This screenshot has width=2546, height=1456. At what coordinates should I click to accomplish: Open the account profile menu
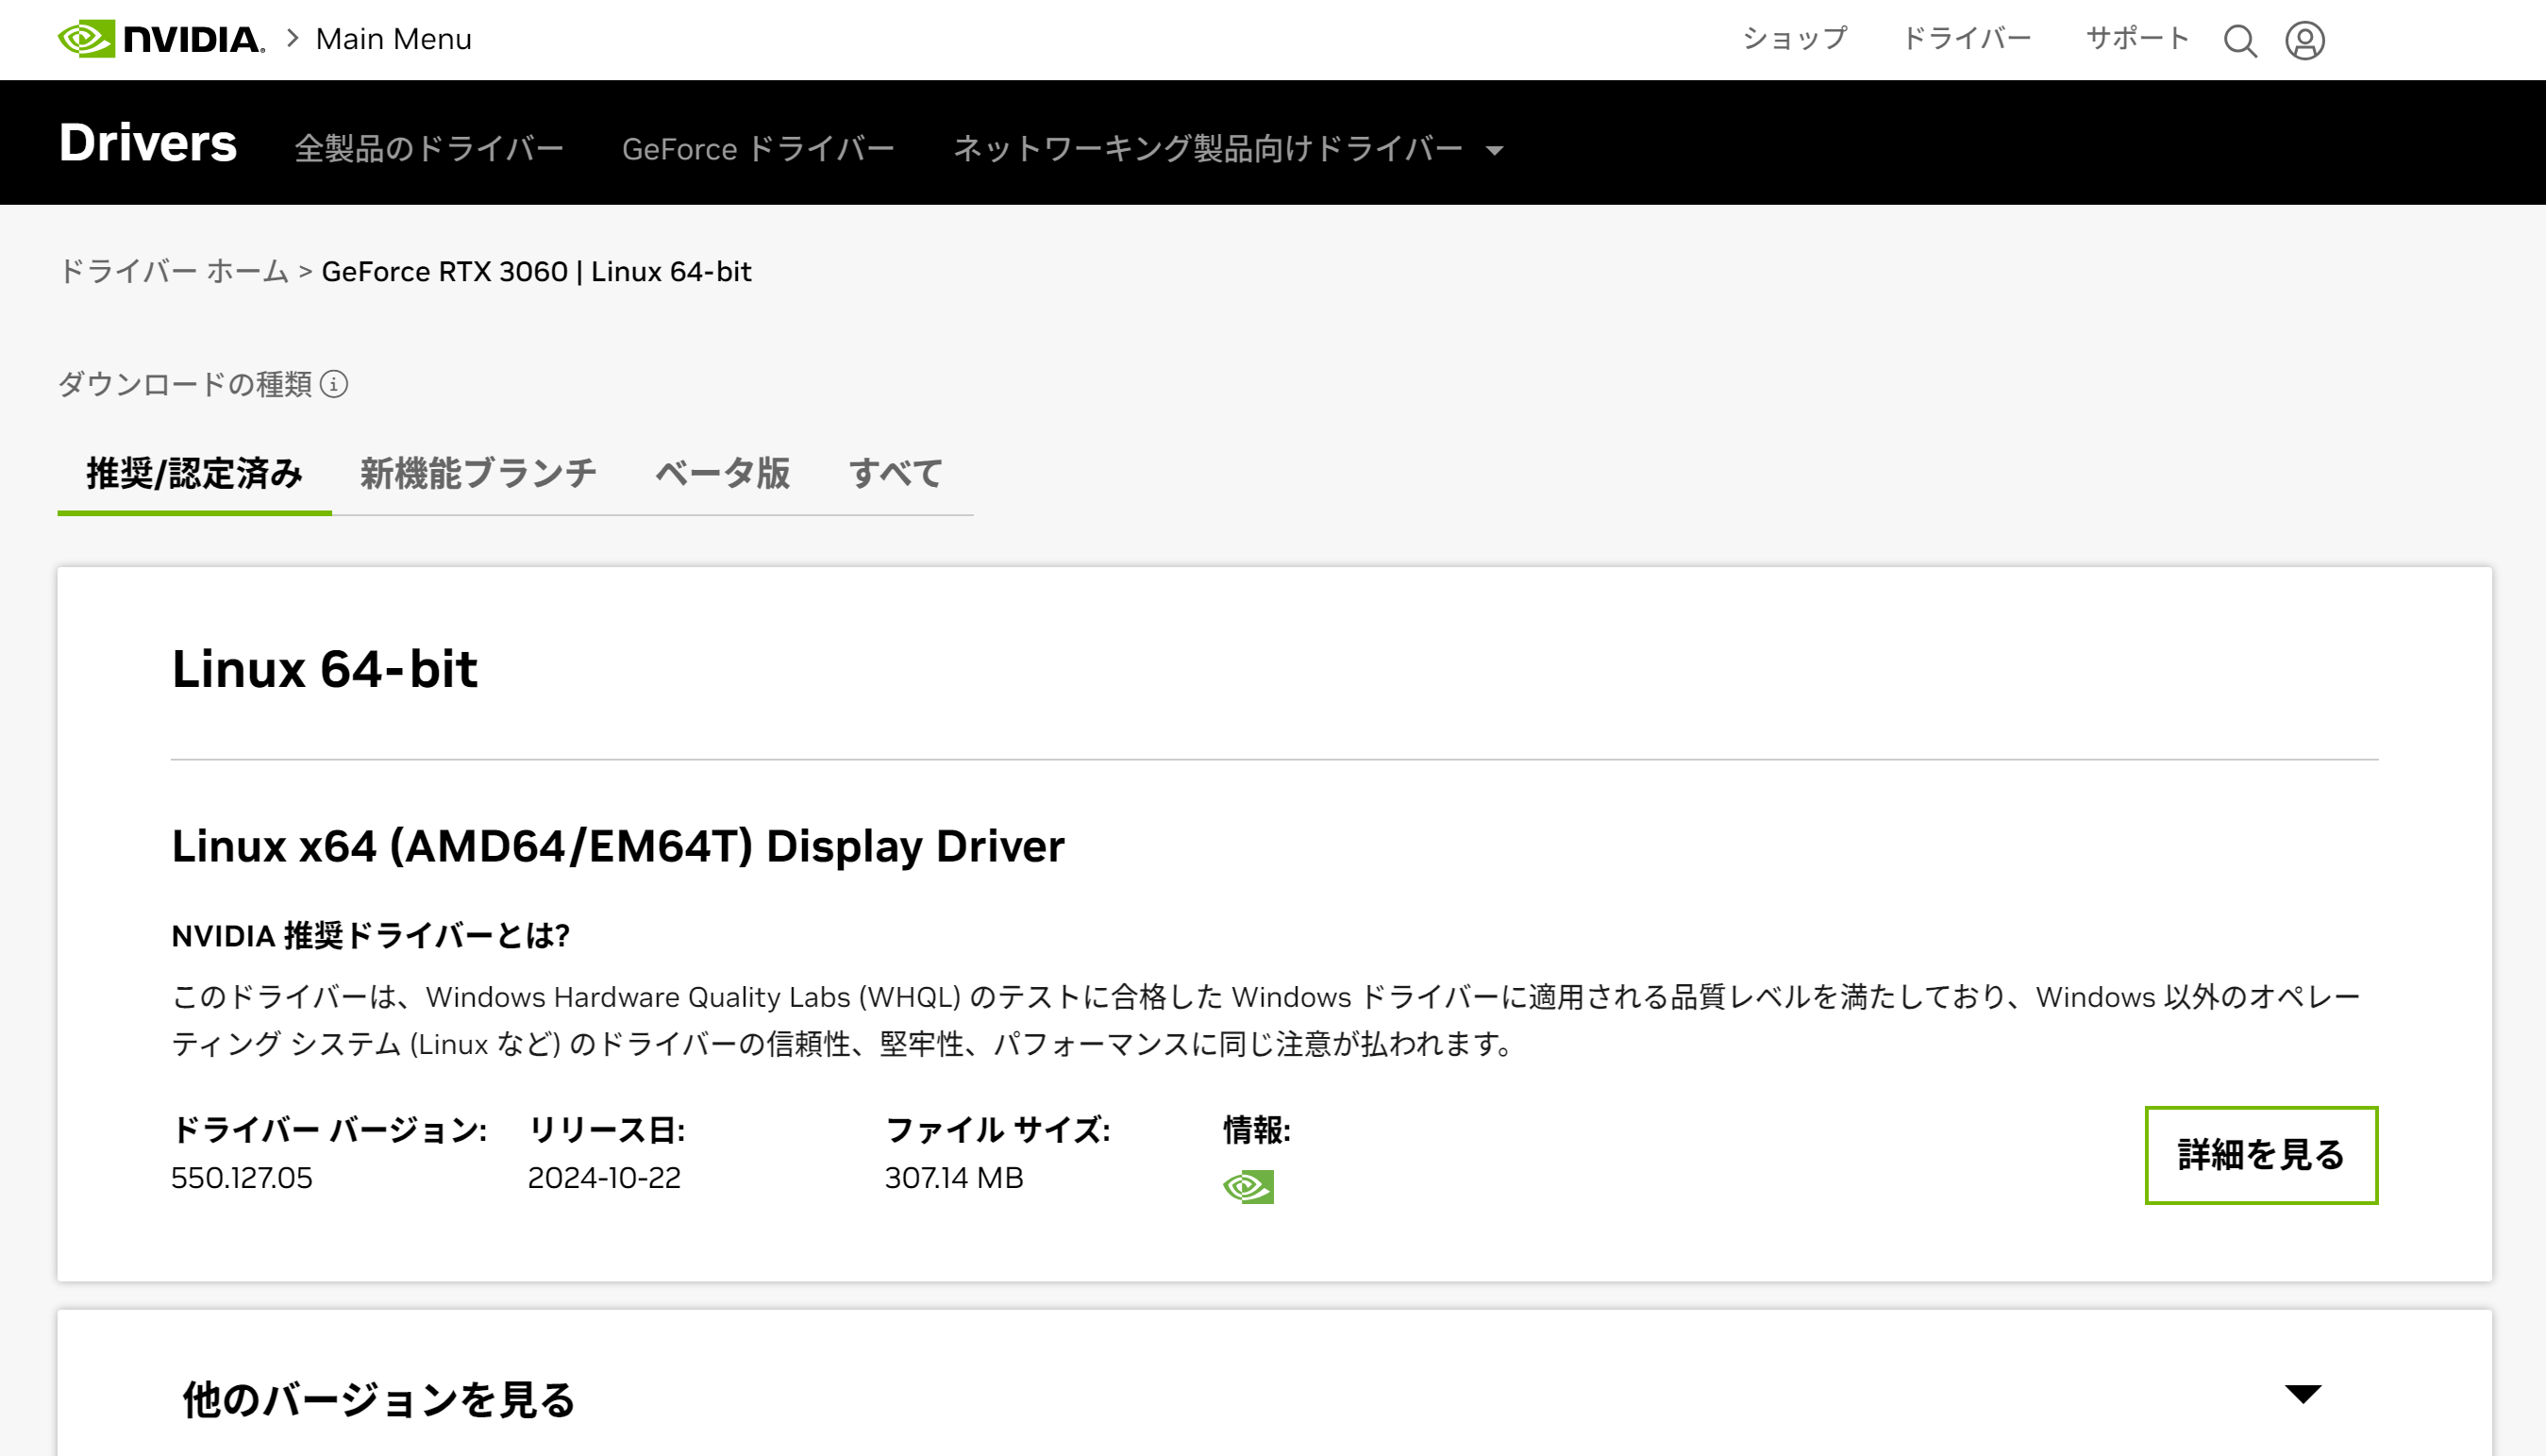[2305, 40]
